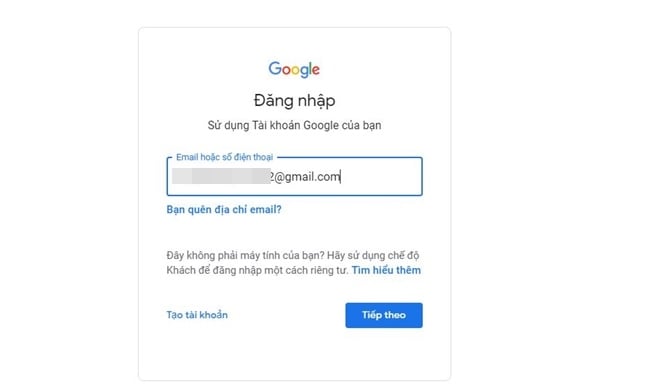Open the 'Bạn quên địa chỉ email?' link
The height and width of the screenshot is (390, 660).
tap(224, 210)
